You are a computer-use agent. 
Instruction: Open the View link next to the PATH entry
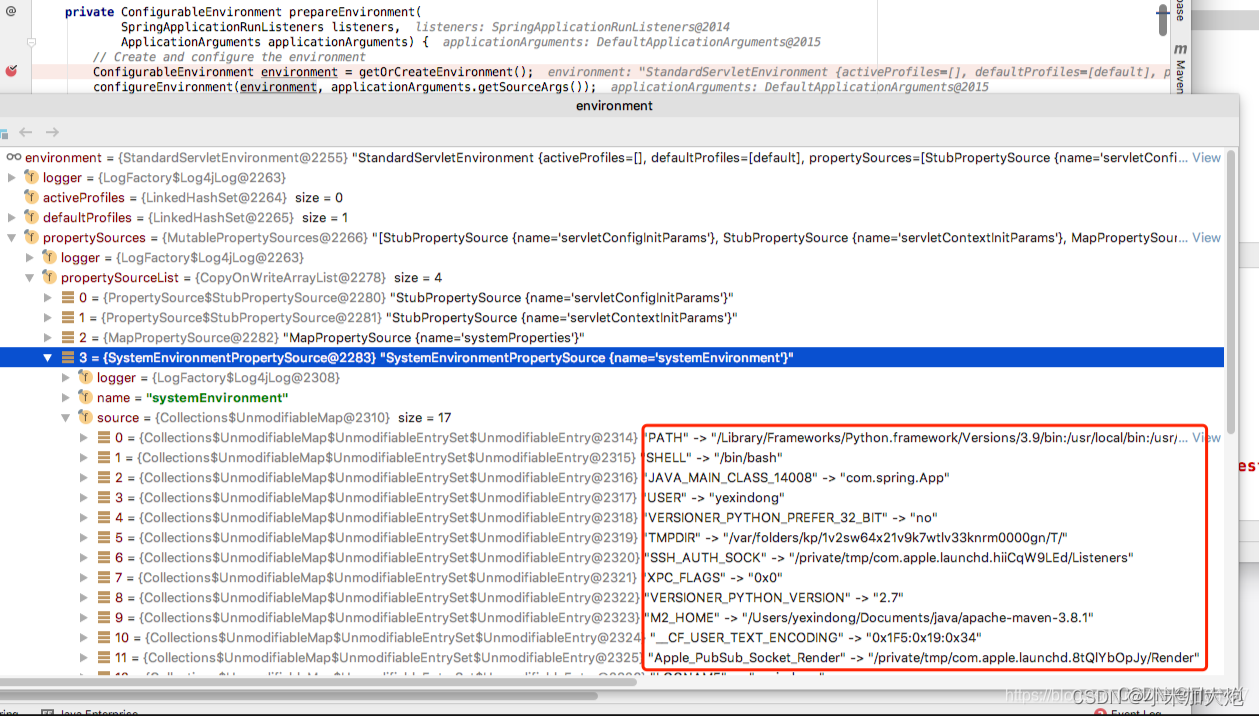tap(1206, 437)
